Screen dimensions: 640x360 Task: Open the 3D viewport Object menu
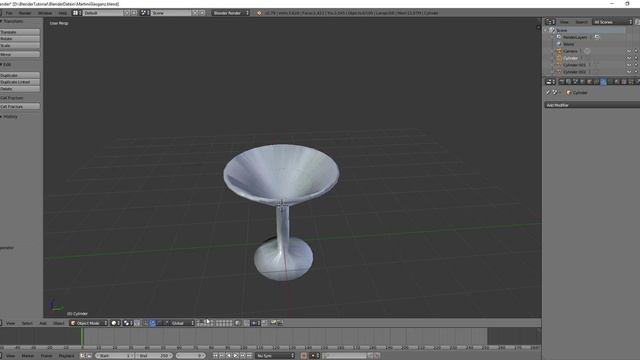pyautogui.click(x=58, y=323)
